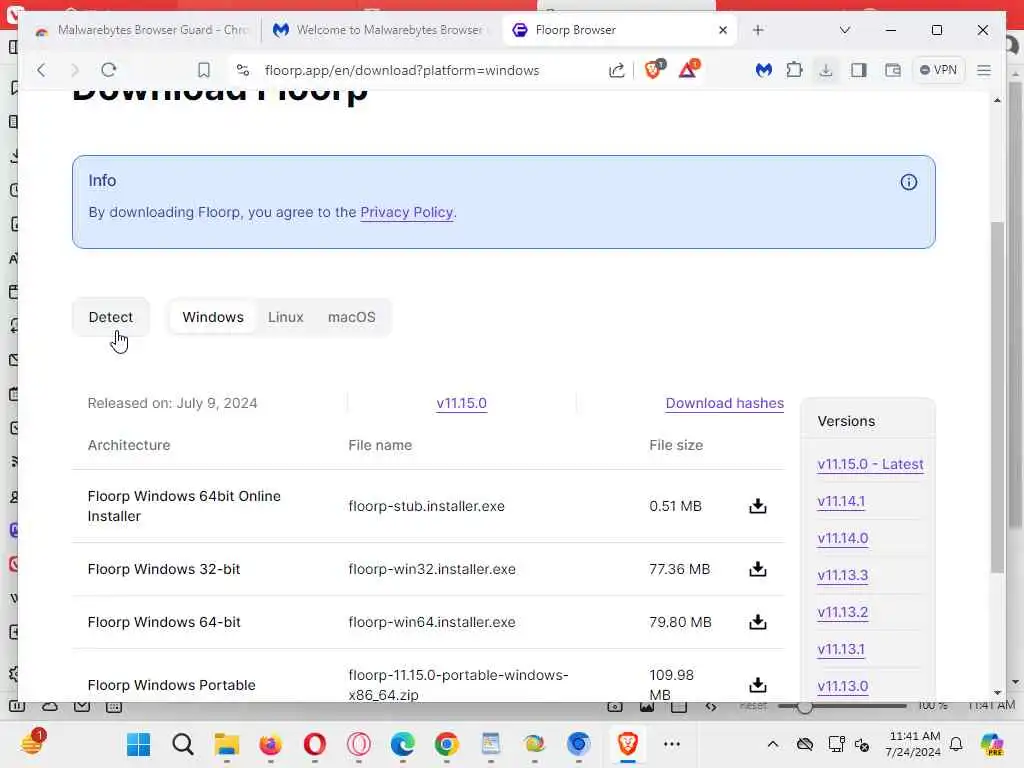Open the notification bell
The width and height of the screenshot is (1024, 768).
956,744
